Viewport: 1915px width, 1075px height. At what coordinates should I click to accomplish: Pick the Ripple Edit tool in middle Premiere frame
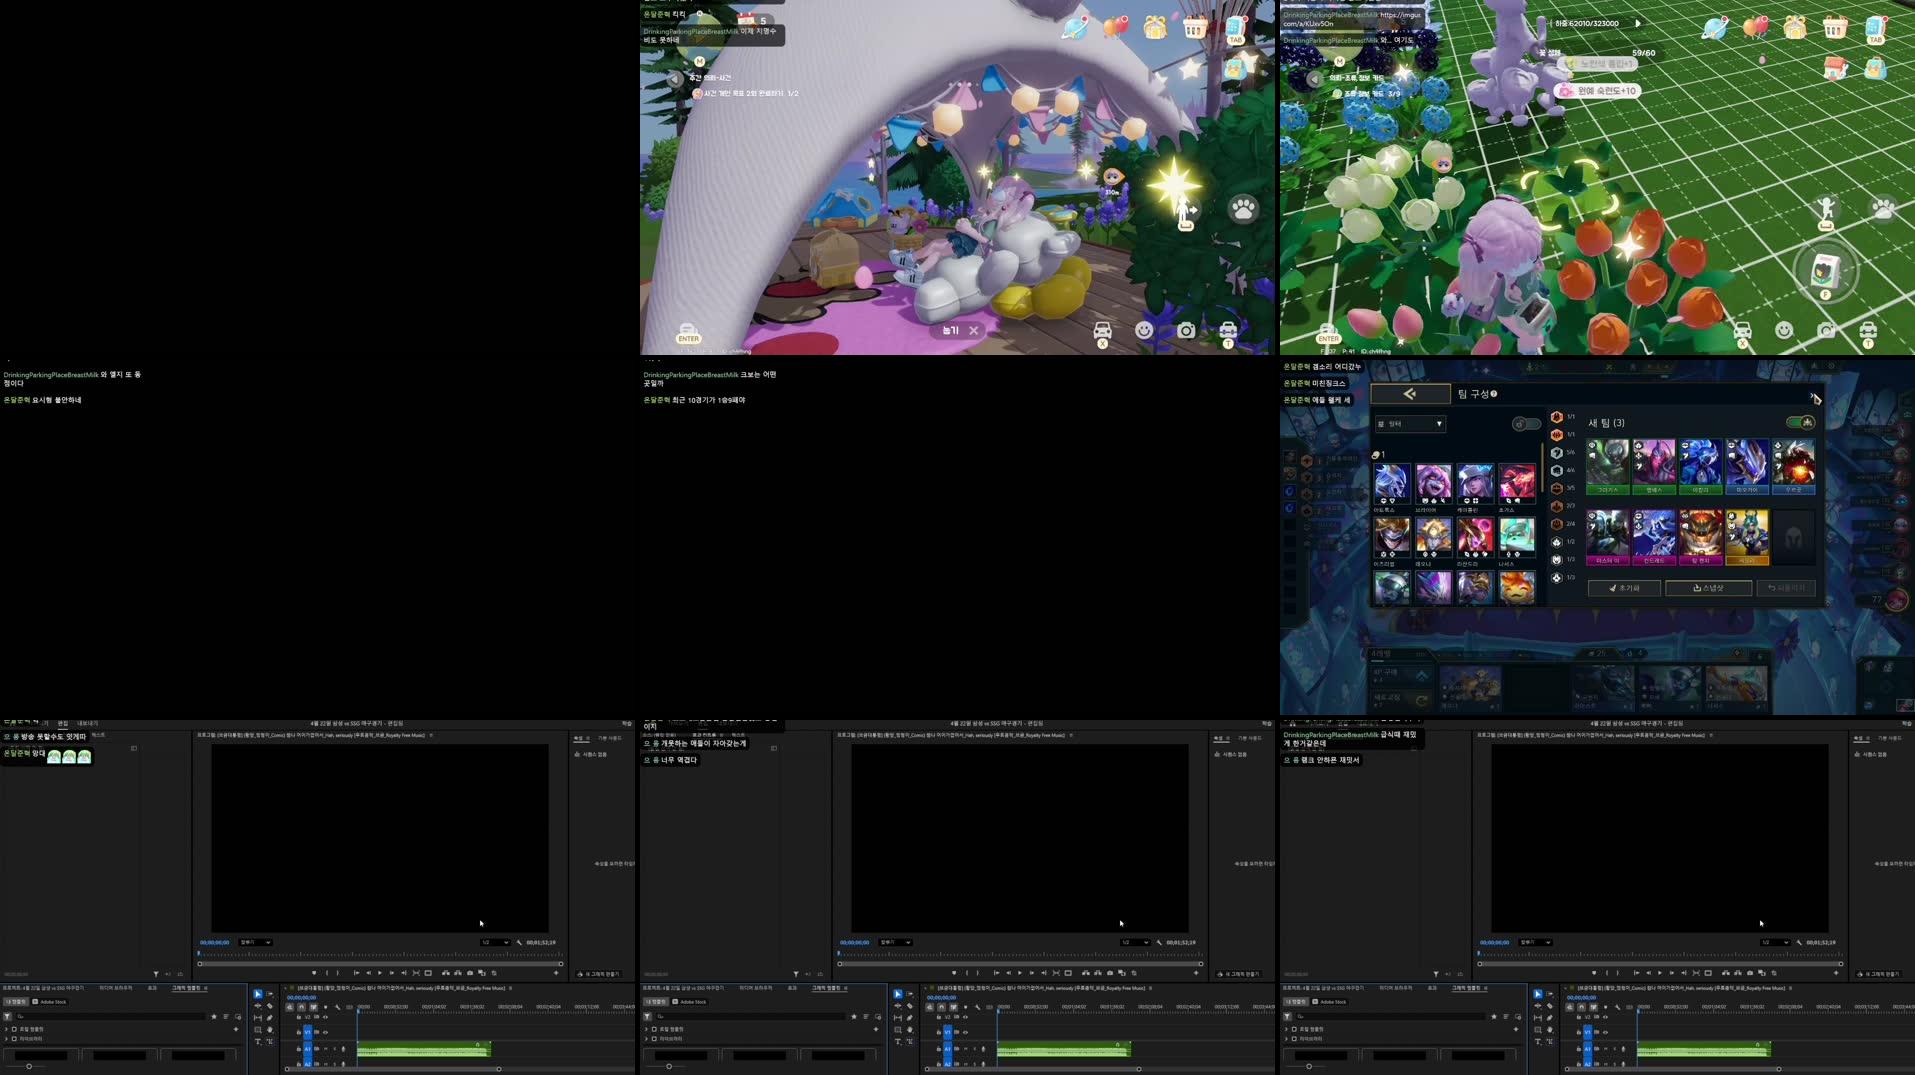(x=898, y=1006)
